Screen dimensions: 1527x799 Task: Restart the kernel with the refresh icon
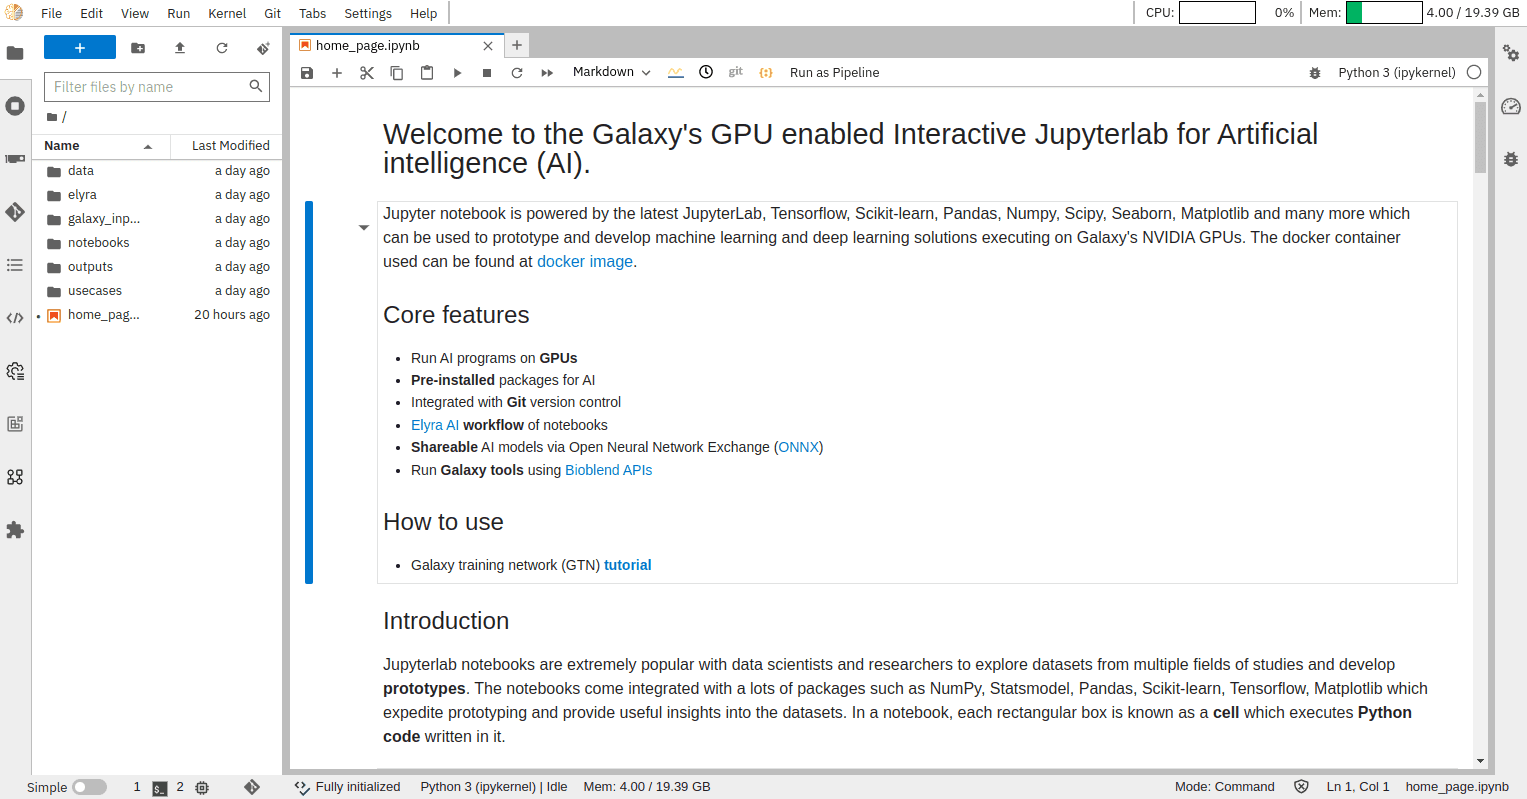[516, 72]
